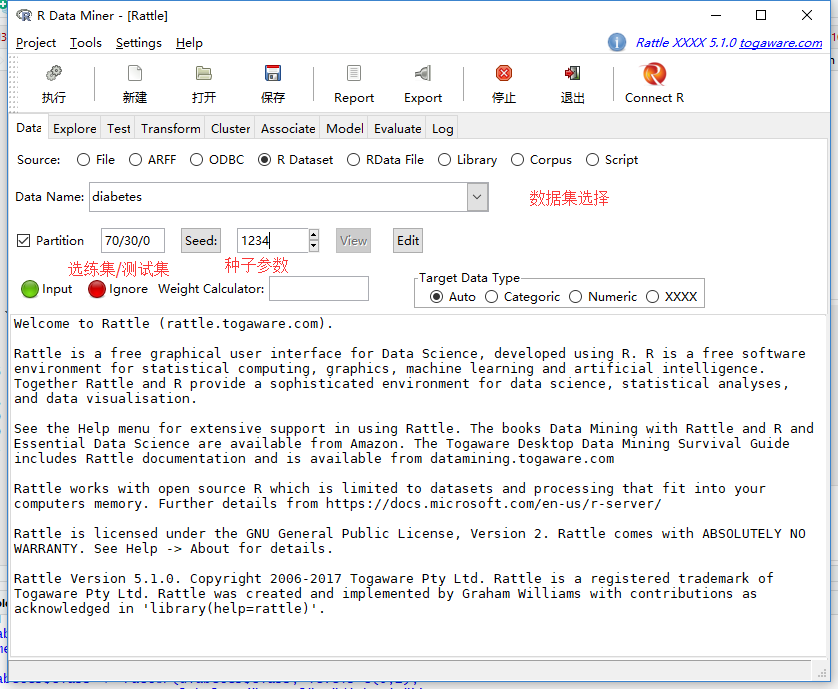Click the toolbar drag handle dots

14,82
